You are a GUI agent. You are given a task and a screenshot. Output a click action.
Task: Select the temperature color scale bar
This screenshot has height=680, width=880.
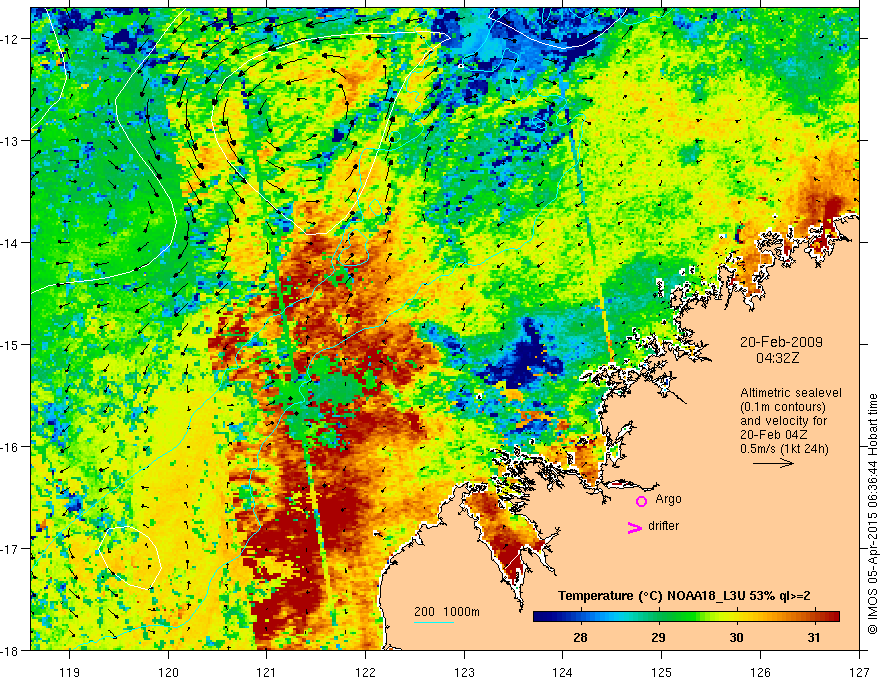coord(686,617)
